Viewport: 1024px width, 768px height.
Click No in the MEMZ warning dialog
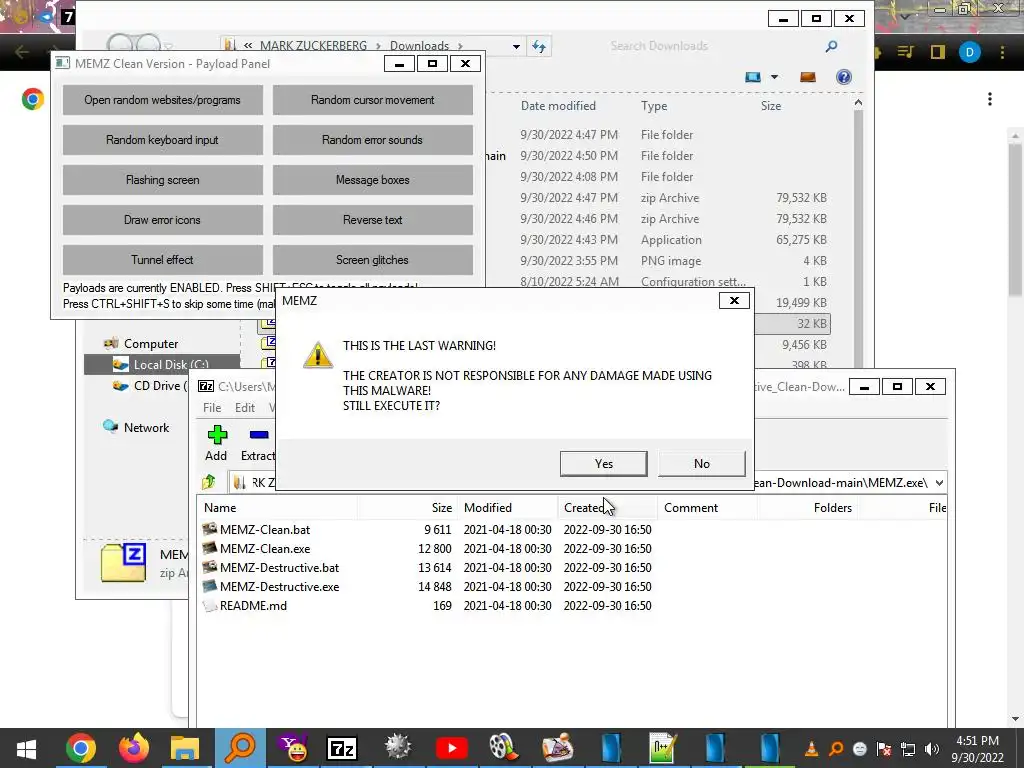701,463
